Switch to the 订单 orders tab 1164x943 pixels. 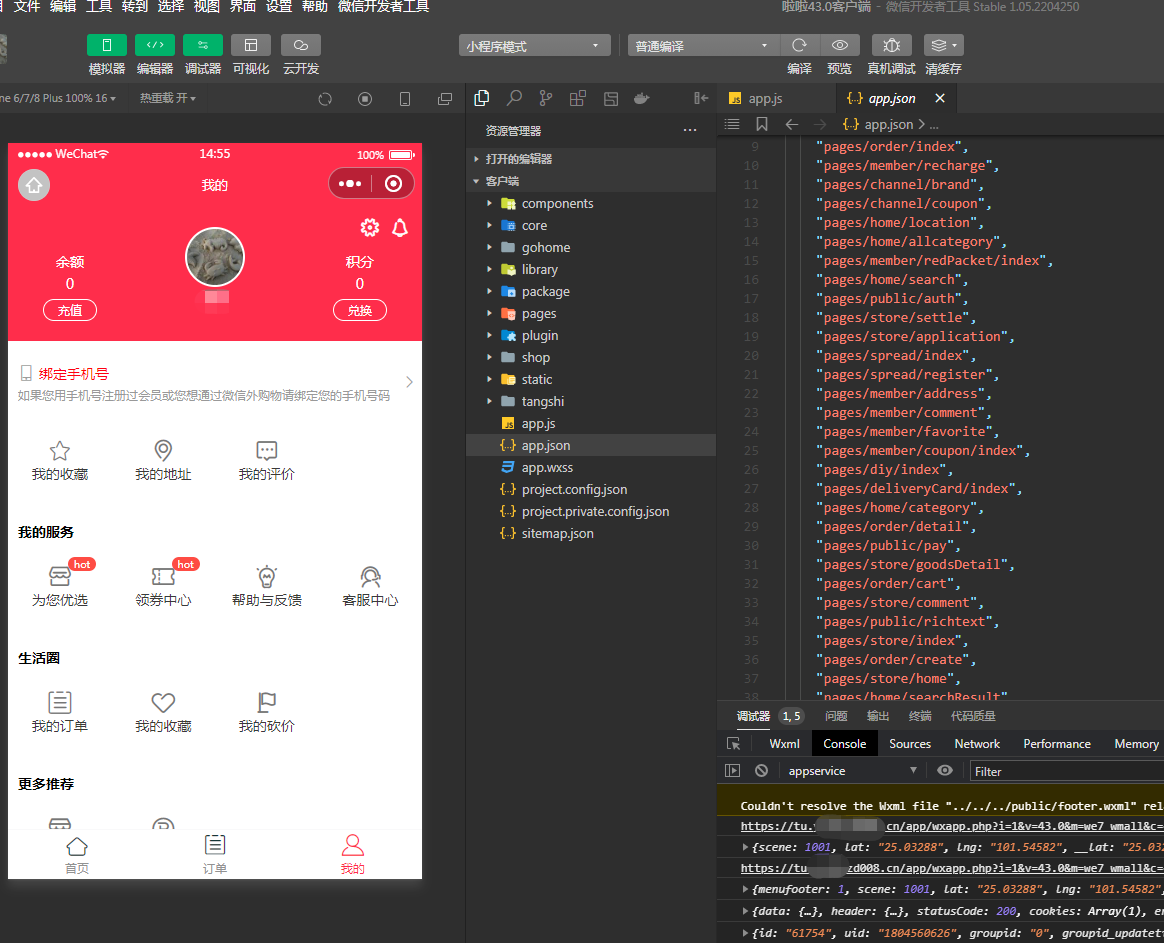click(215, 854)
